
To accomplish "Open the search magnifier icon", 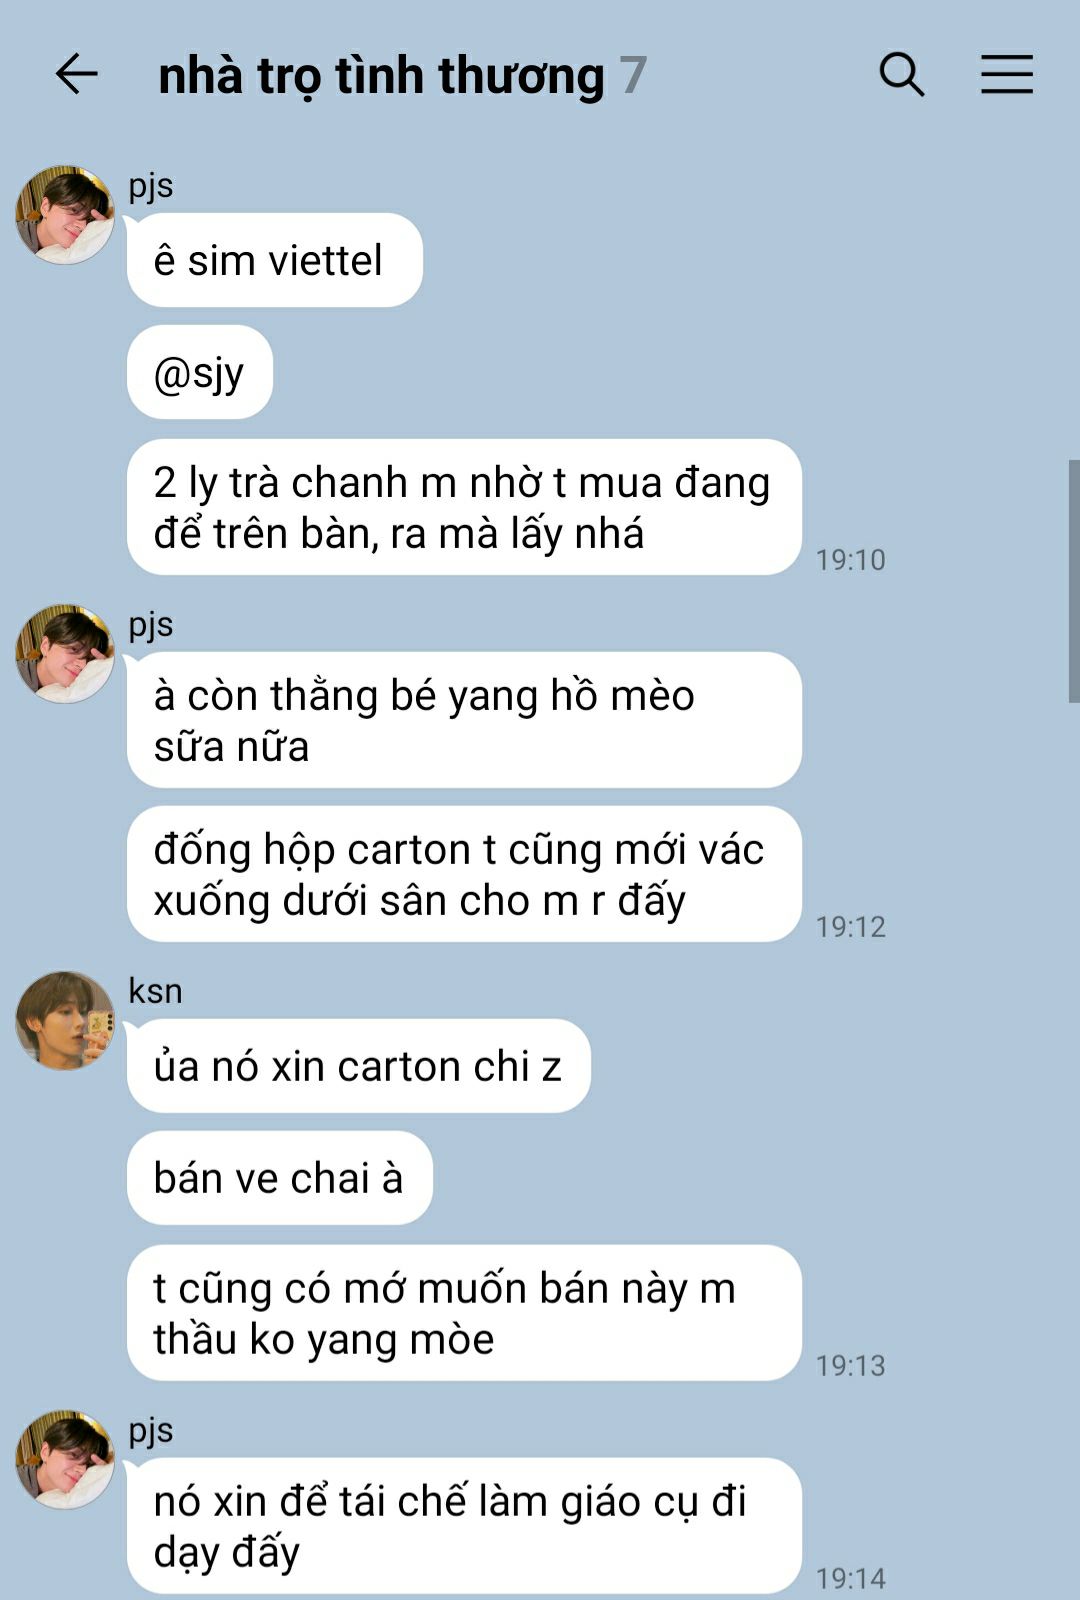I will pos(901,75).
